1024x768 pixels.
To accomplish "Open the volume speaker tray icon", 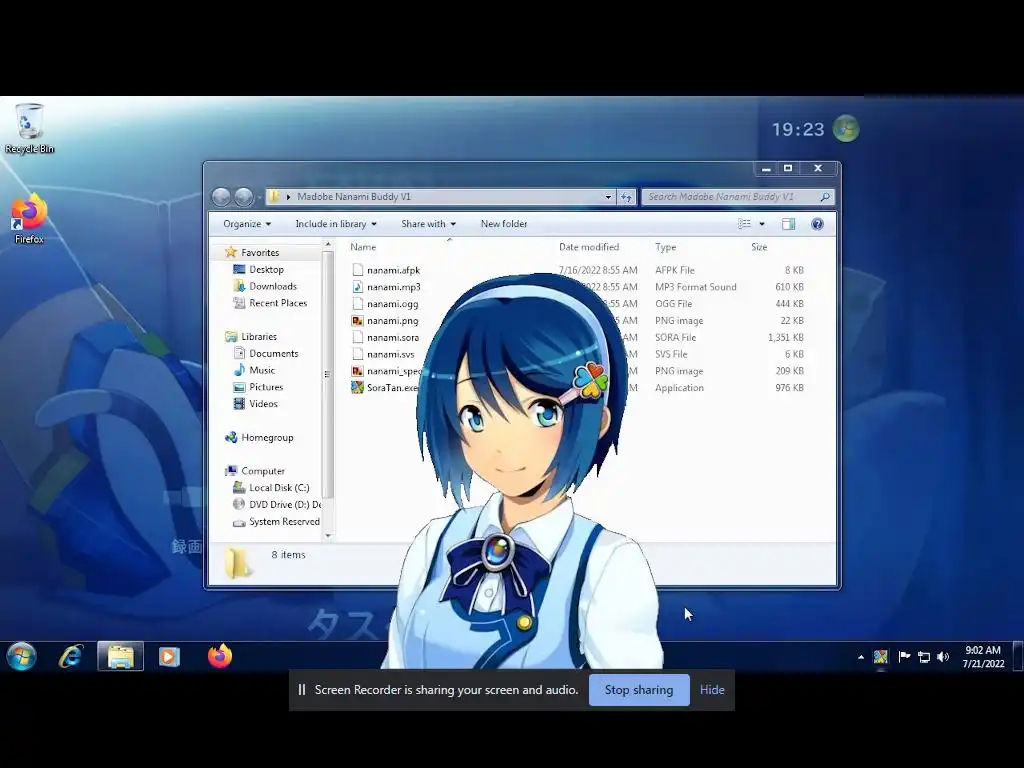I will click(943, 657).
